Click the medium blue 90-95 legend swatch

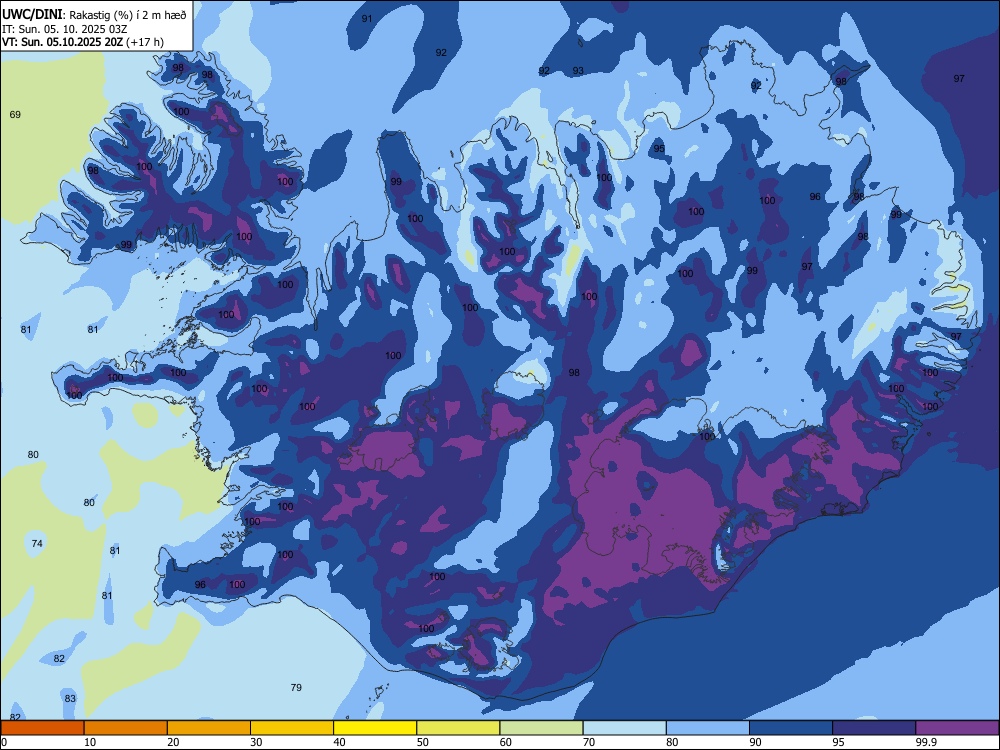pos(791,728)
